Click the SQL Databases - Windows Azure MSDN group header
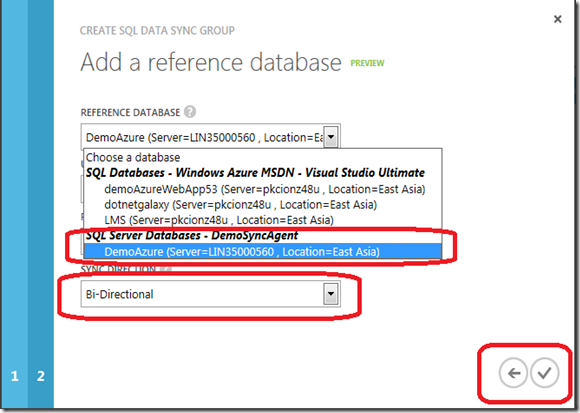The image size is (580, 413). (255, 173)
